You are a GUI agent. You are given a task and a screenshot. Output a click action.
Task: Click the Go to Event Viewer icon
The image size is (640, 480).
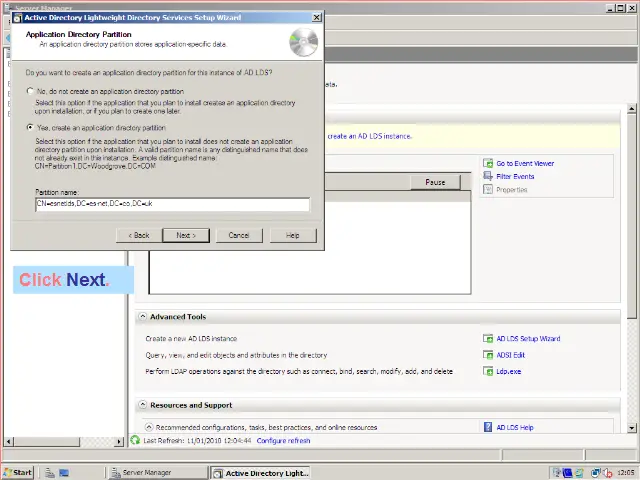click(x=488, y=163)
